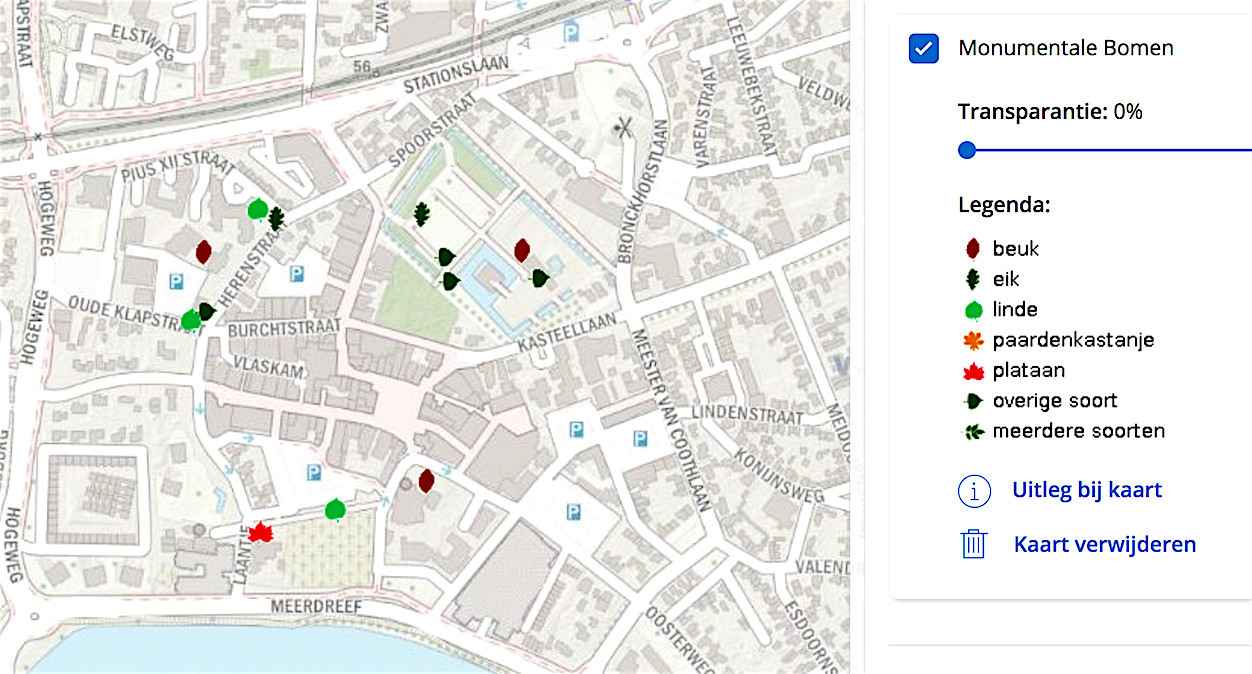Image resolution: width=1252 pixels, height=674 pixels.
Task: Select the eik tree marker near Spoorstraat
Action: click(x=422, y=214)
